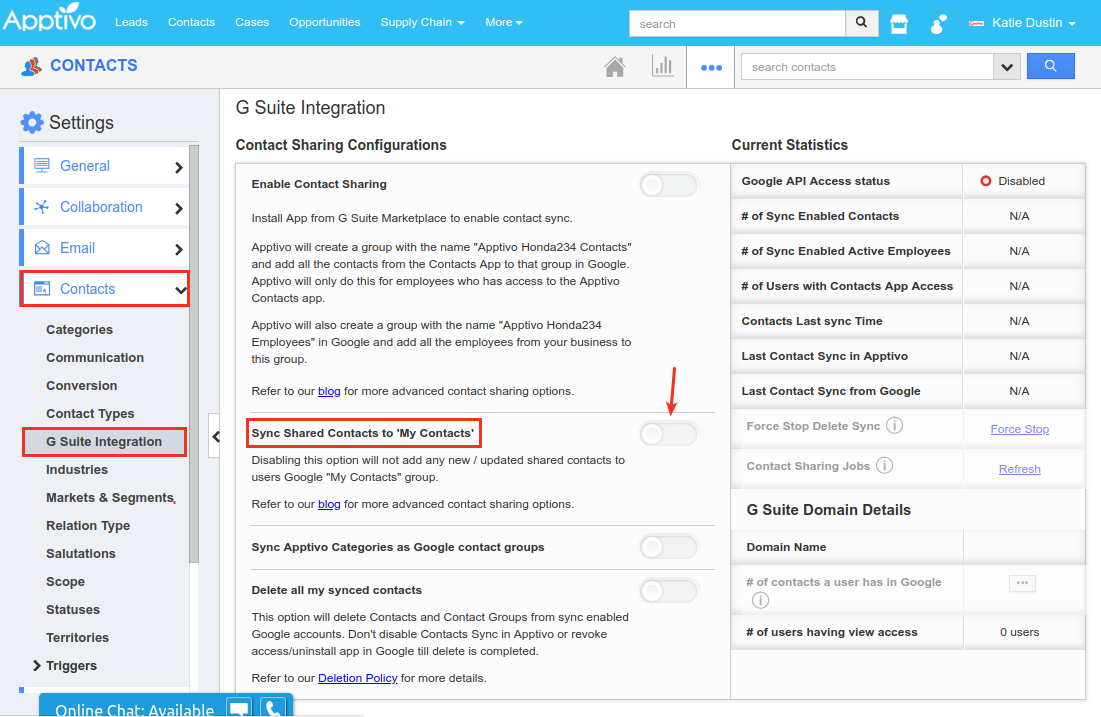Viewport: 1101px width, 717px height.
Task: Select Categories in the settings list
Action: pos(79,329)
